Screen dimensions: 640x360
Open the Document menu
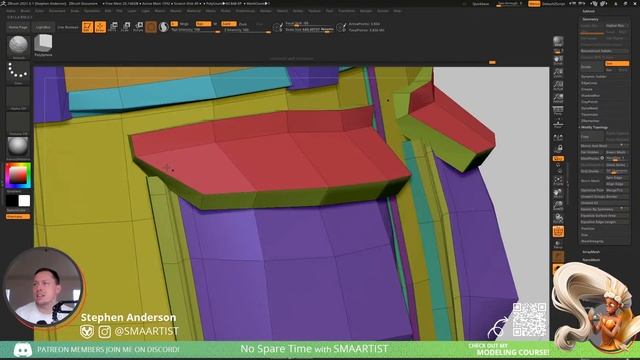(57, 11)
